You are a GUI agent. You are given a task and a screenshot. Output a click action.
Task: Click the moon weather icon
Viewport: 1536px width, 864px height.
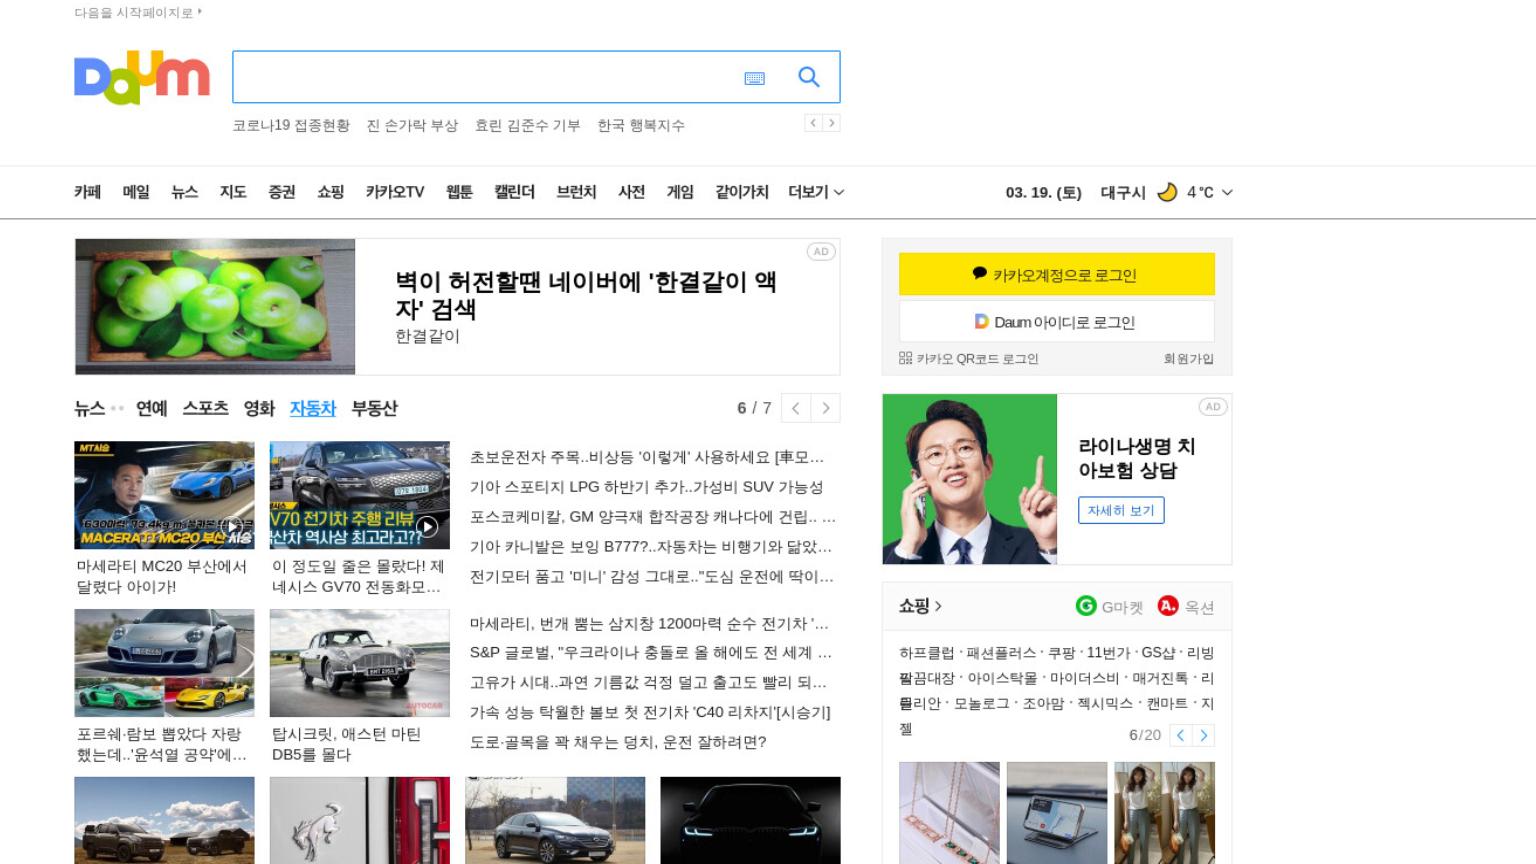(1167, 192)
